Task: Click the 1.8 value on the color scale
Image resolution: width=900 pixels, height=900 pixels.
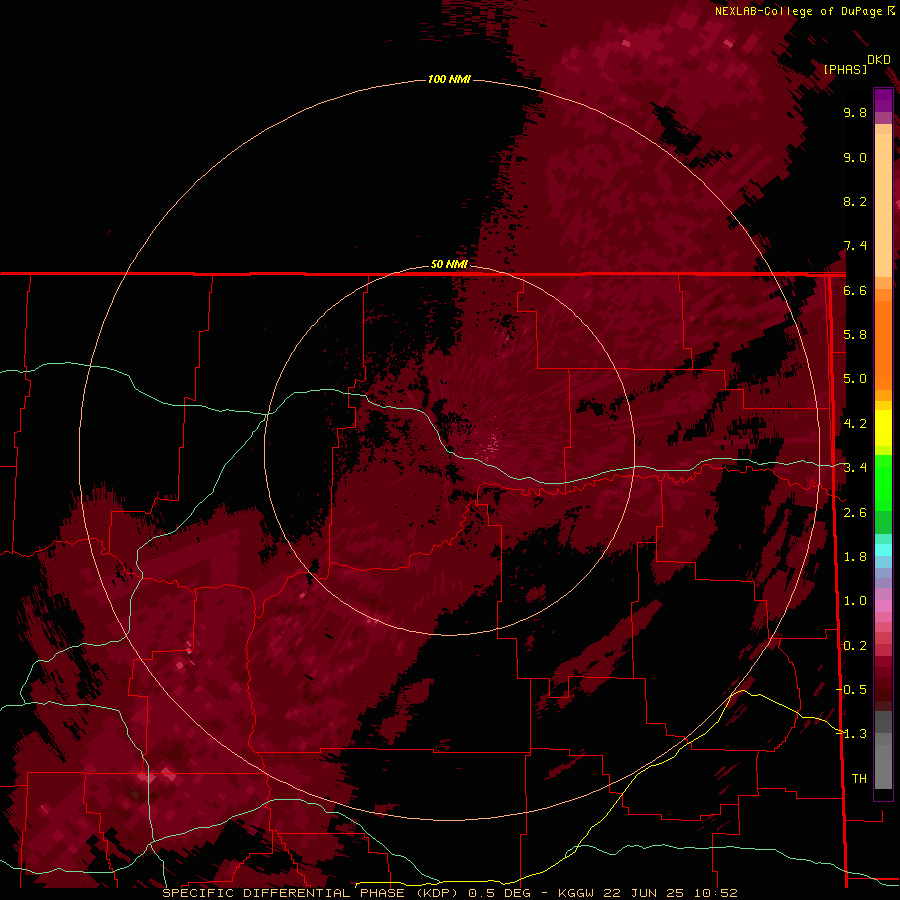Action: point(855,557)
